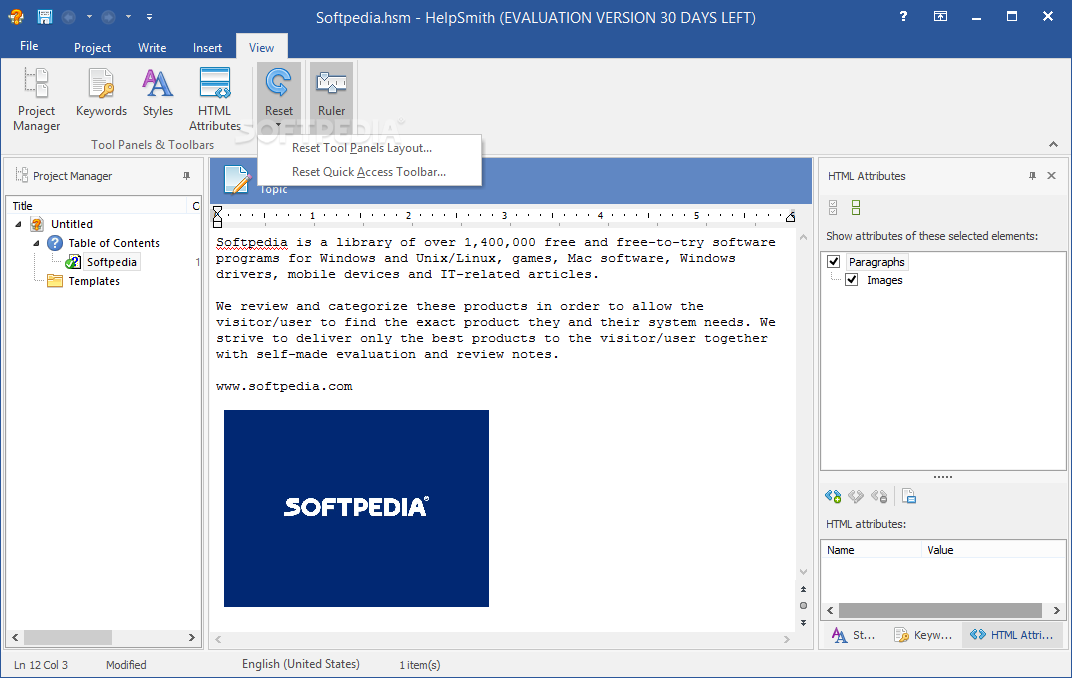Screen dimensions: 1072x678
Task: Click the next page navigation arrow
Action: pyautogui.click(x=803, y=623)
